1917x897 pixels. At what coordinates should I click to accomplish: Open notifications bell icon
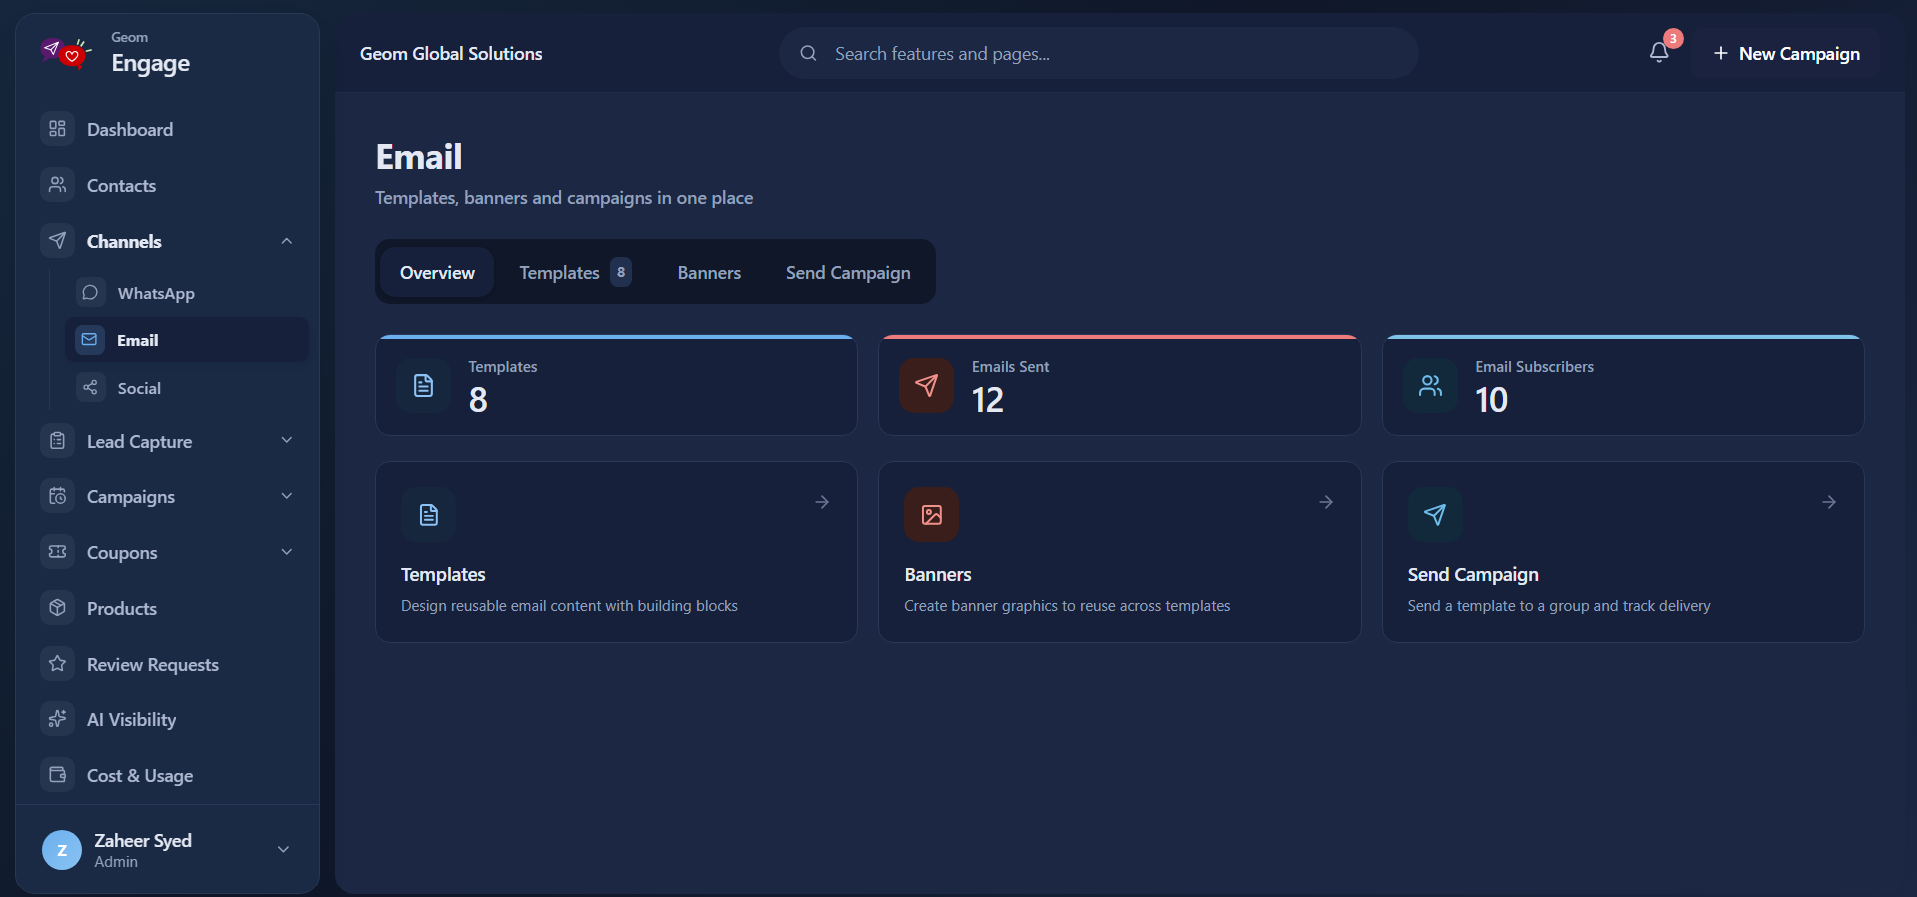tap(1659, 53)
